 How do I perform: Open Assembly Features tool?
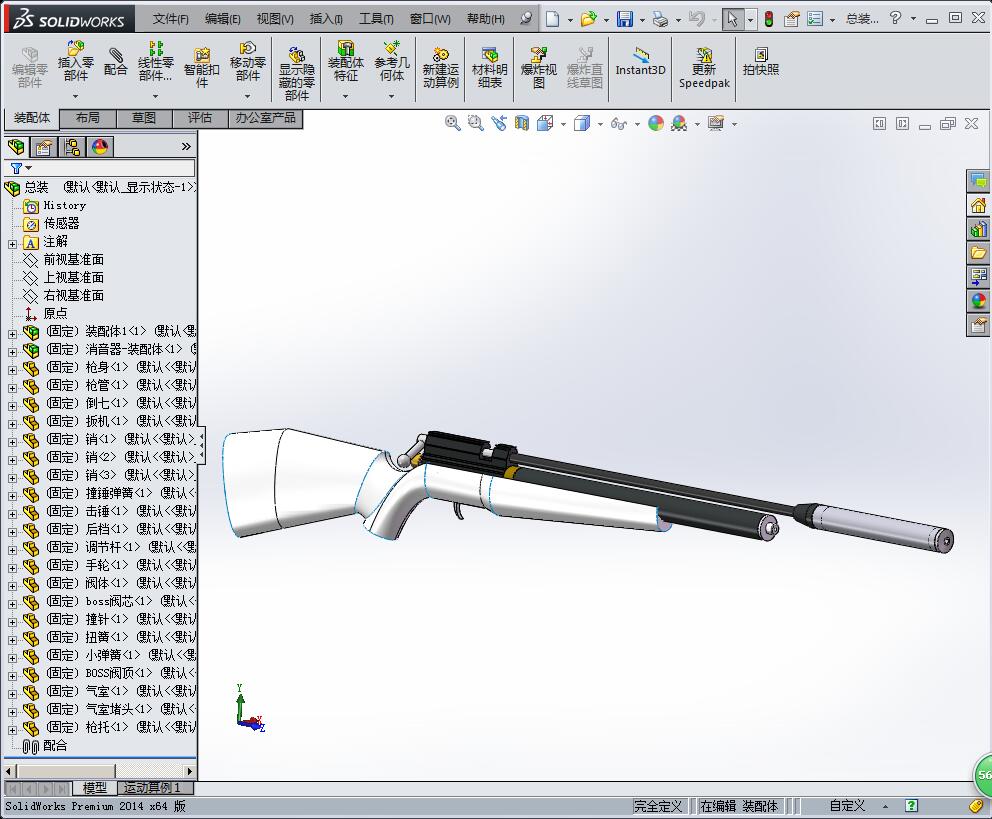click(345, 61)
